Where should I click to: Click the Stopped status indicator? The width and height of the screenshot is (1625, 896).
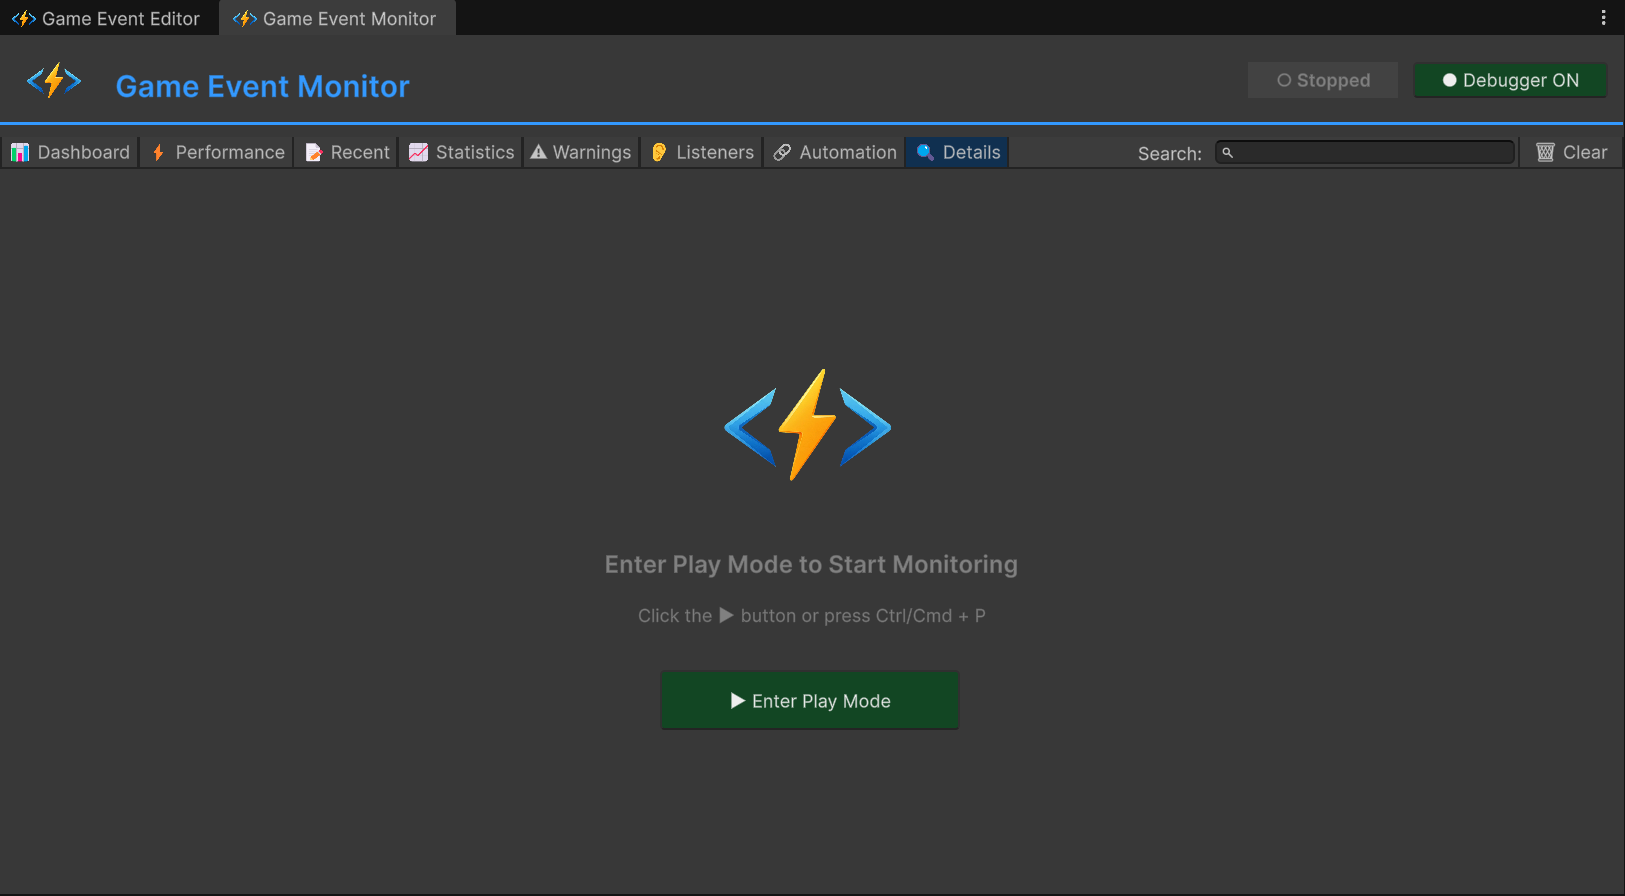[1323, 80]
